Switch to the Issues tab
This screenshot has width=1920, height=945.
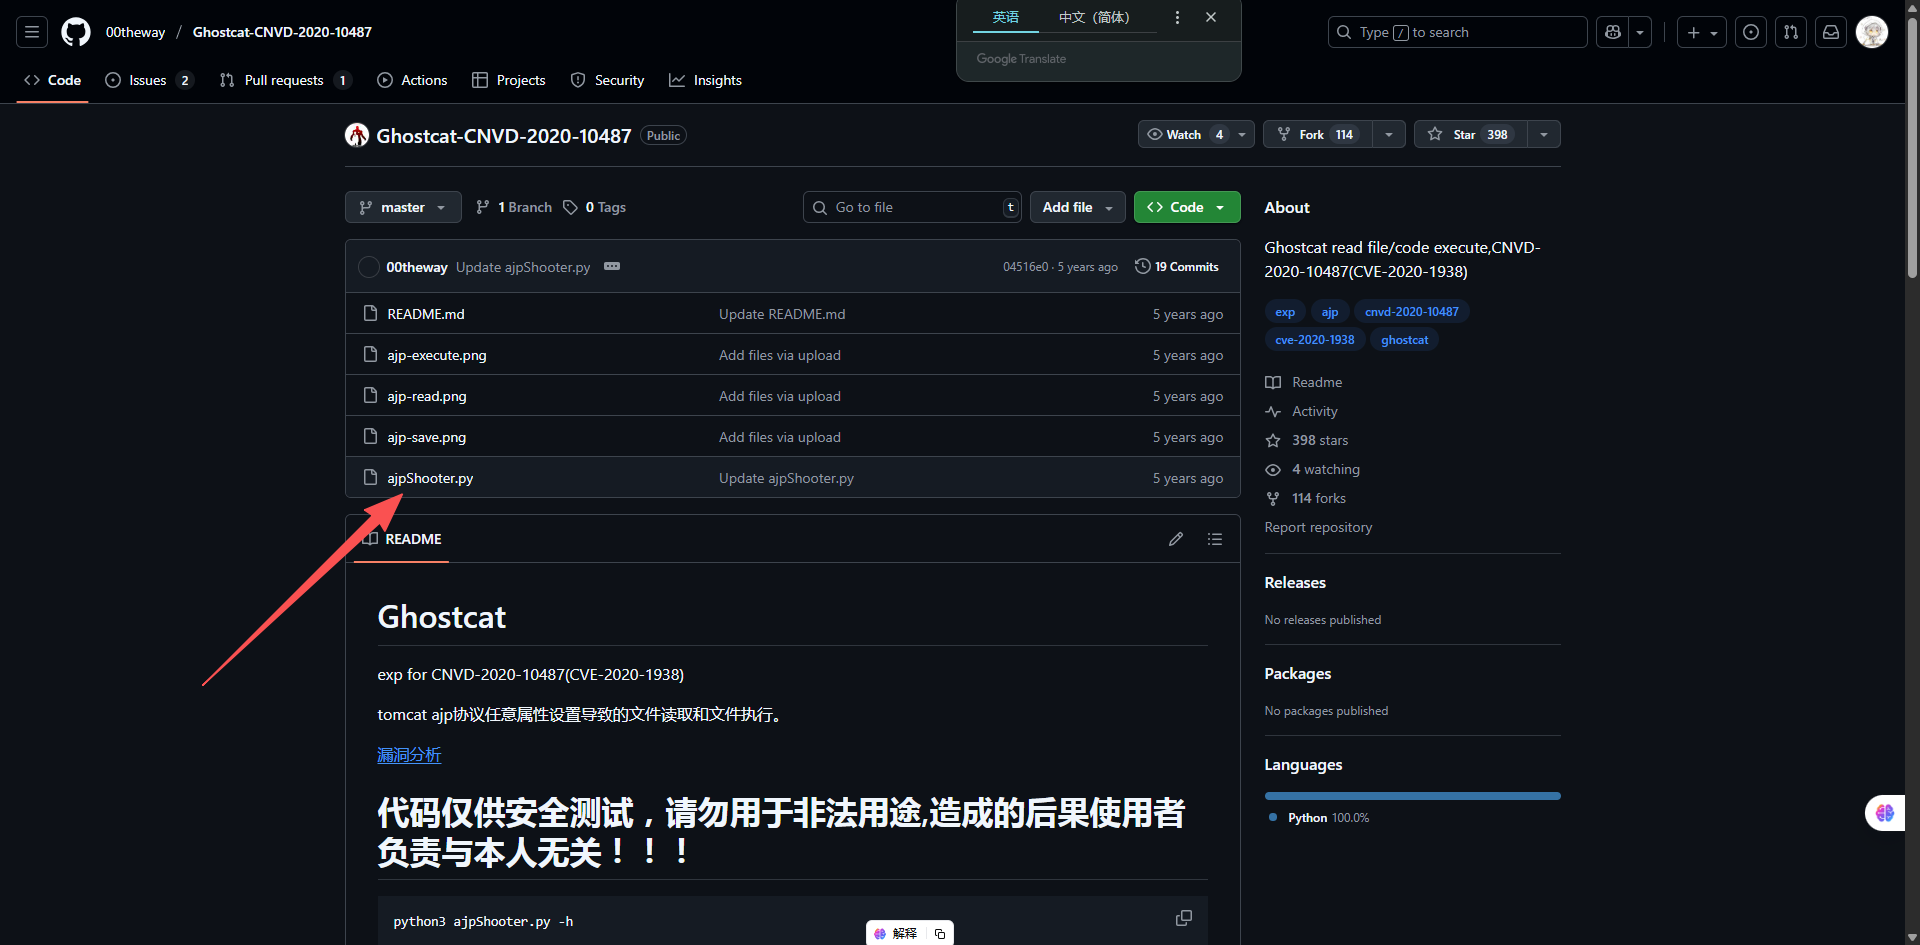coord(148,80)
